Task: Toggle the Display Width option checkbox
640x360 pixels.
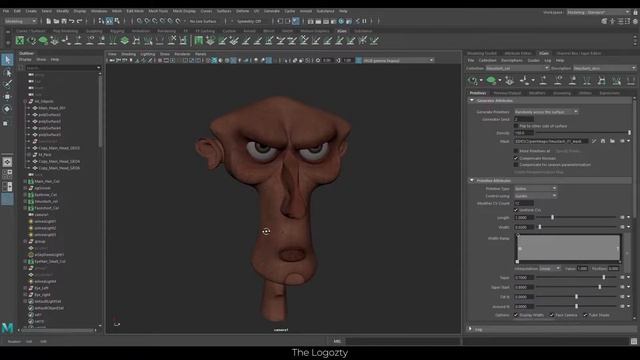Action: coord(516,315)
